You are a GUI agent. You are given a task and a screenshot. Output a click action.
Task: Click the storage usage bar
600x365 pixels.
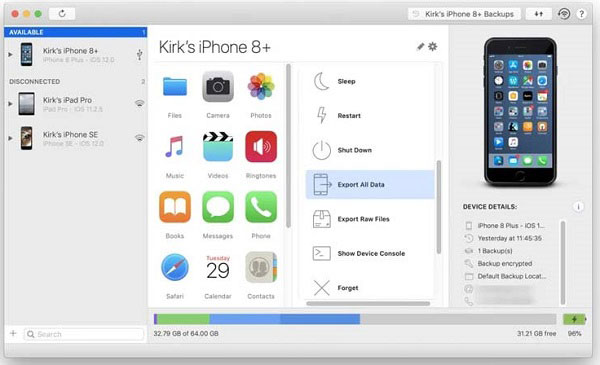(355, 319)
